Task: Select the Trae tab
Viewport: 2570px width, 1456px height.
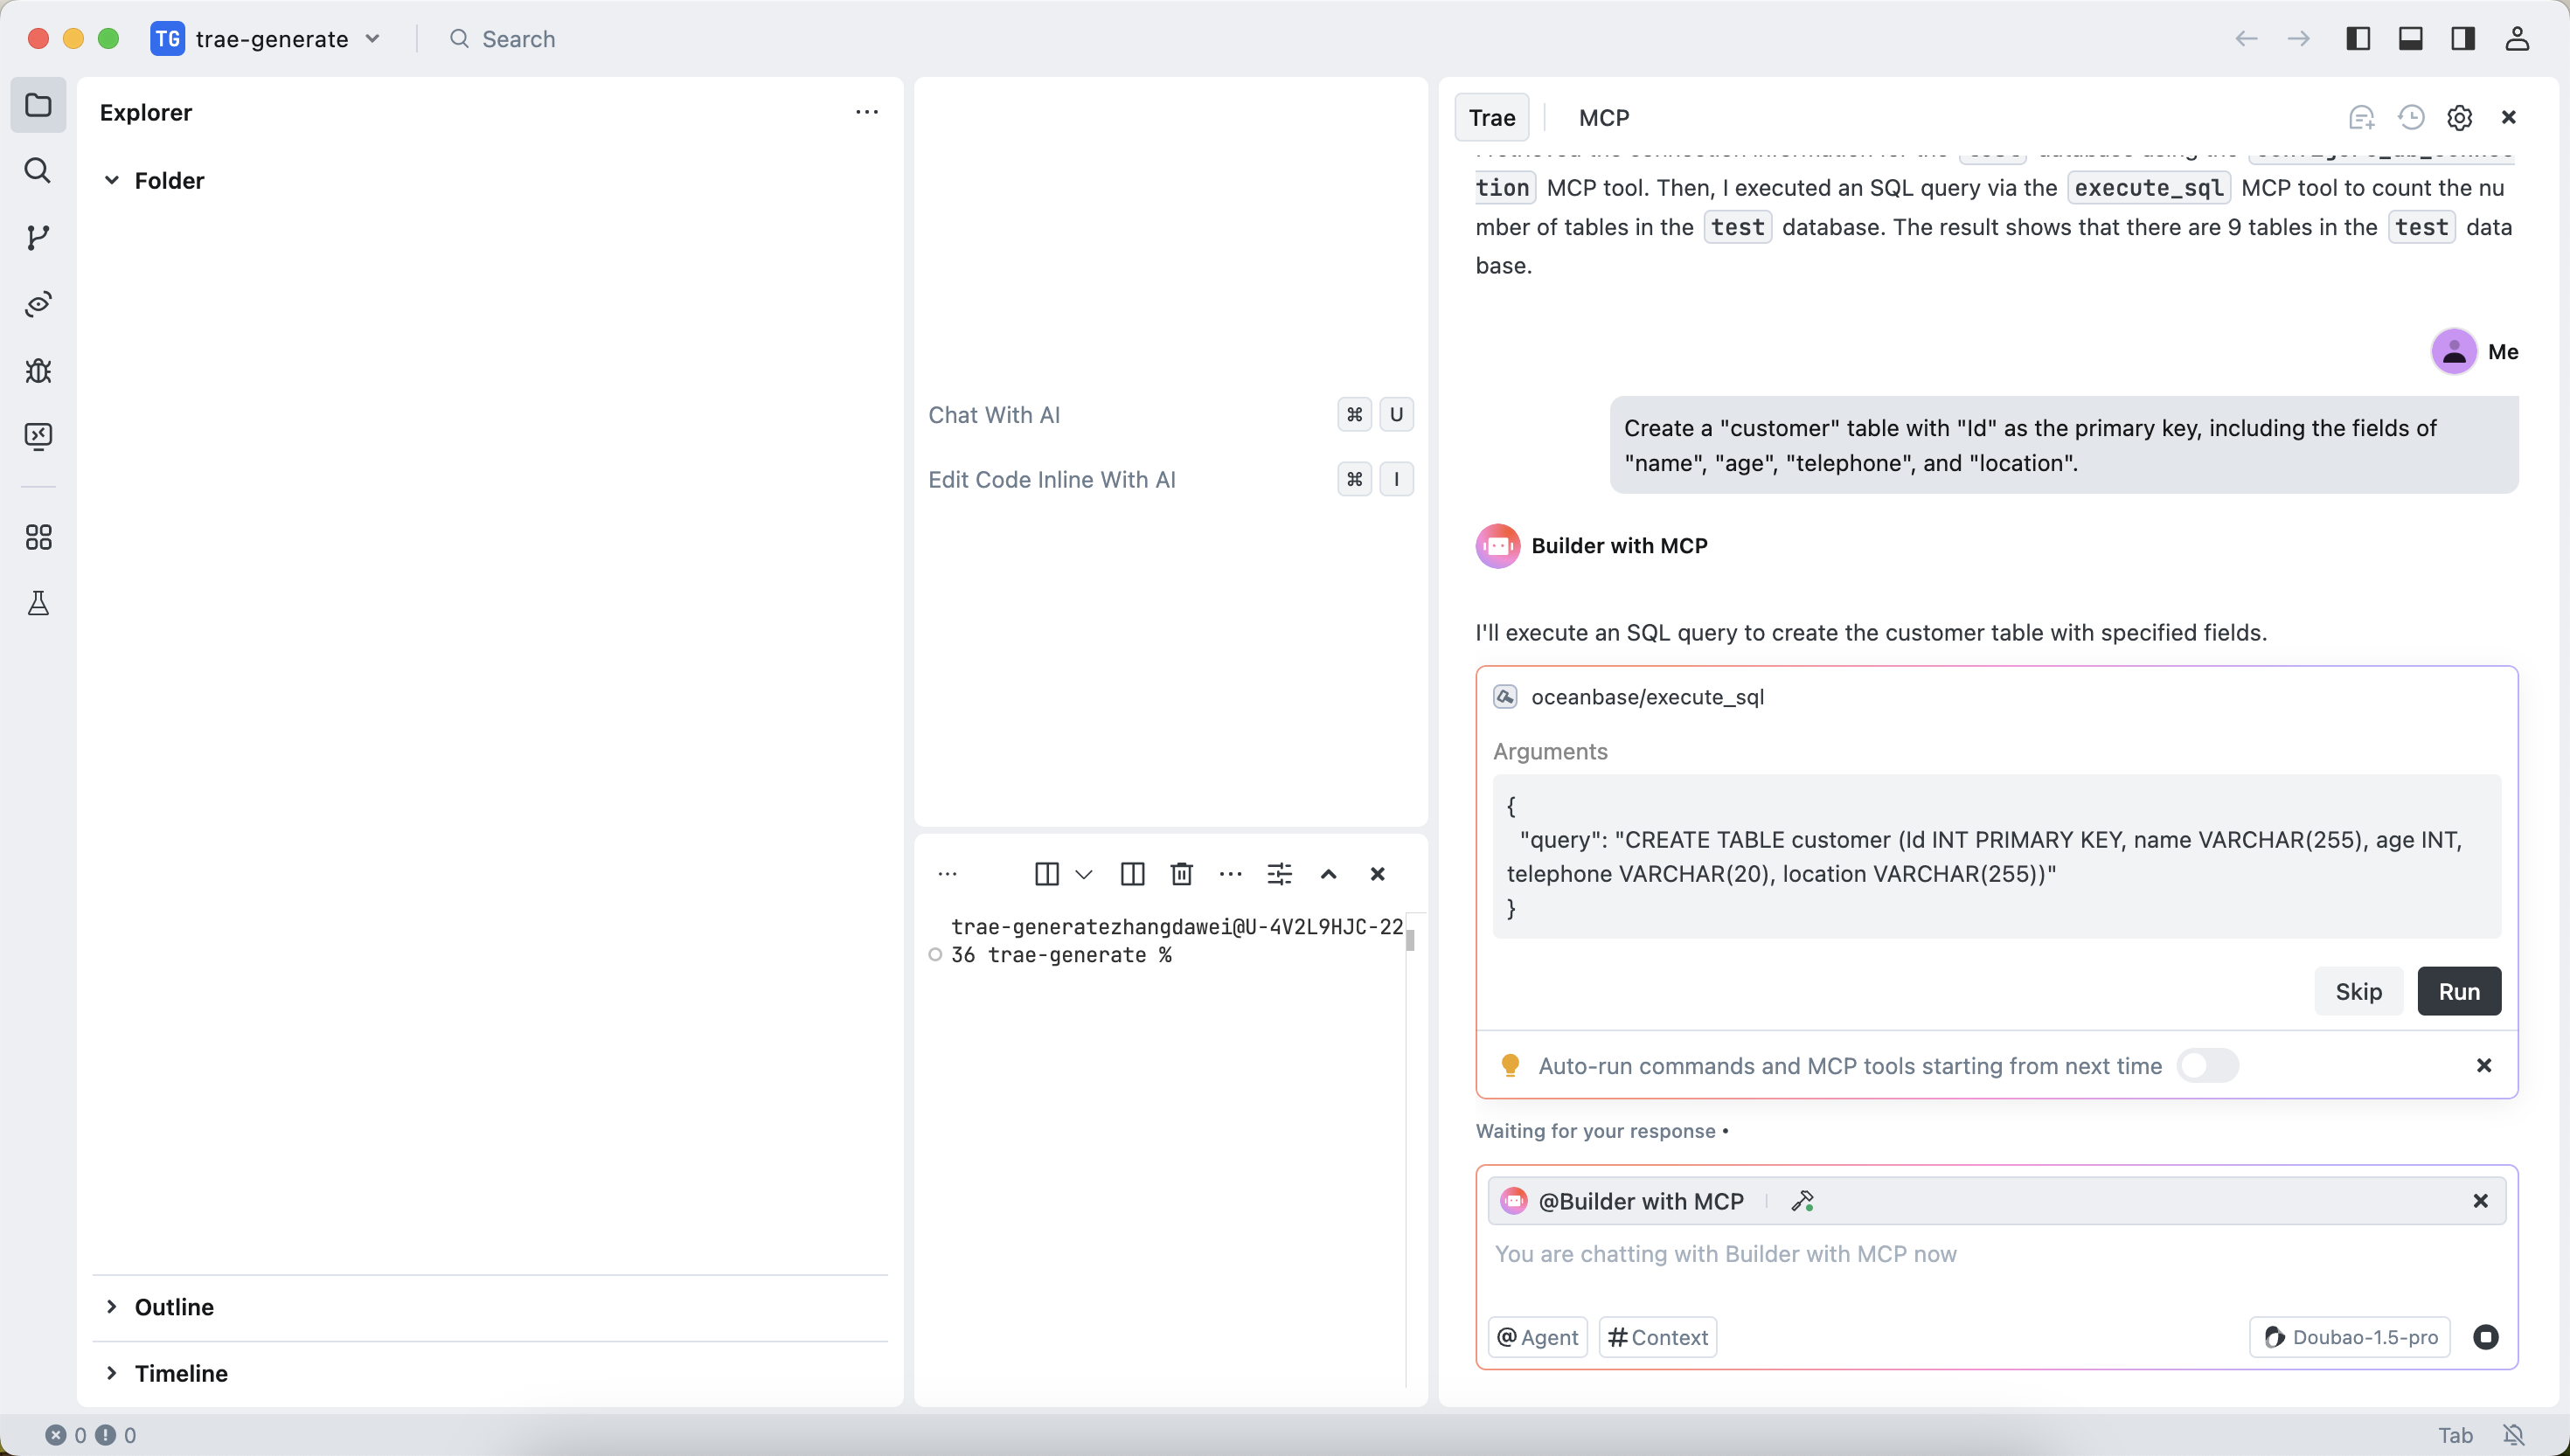Action: [x=1491, y=118]
